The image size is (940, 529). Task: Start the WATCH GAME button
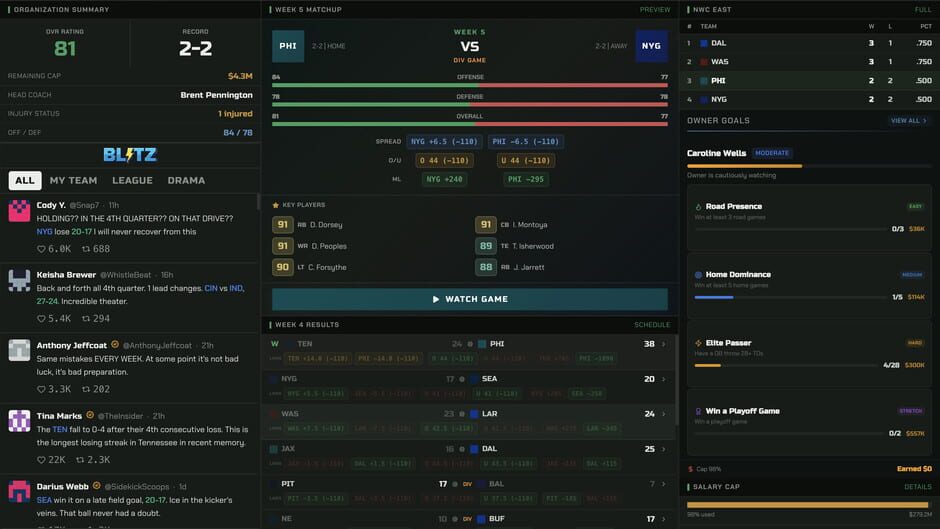pos(470,299)
